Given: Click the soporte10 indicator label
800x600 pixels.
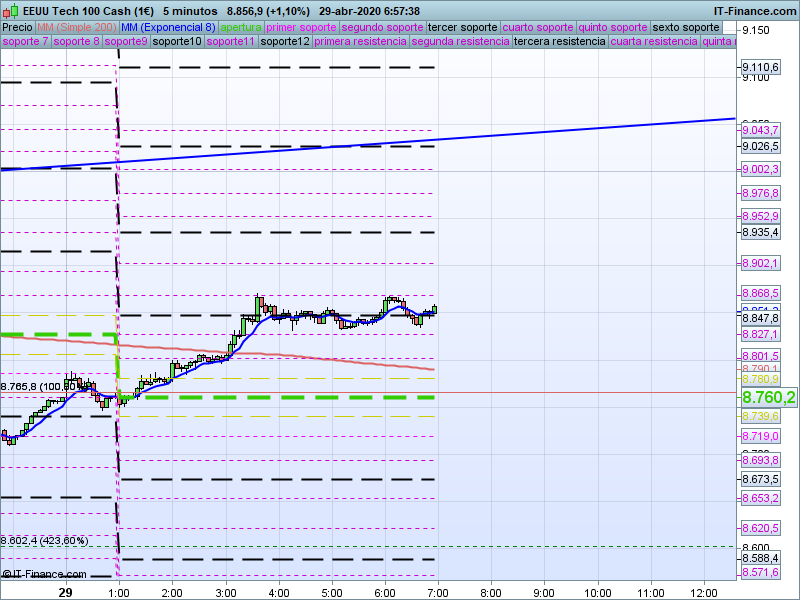Looking at the screenshot, I should pyautogui.click(x=177, y=42).
